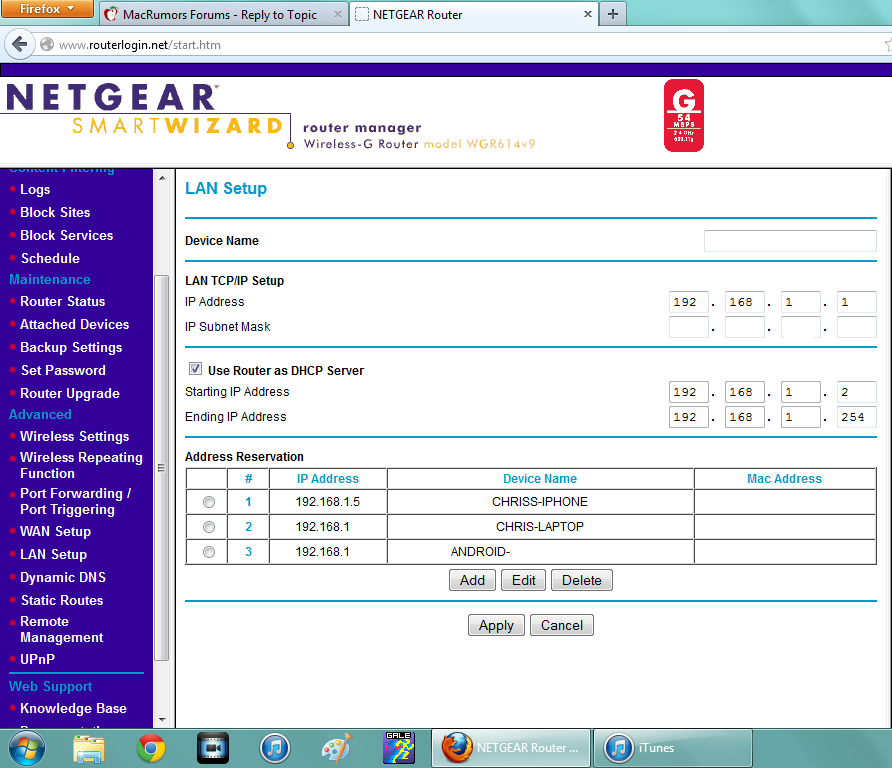This screenshot has width=892, height=768.
Task: Open LAN Setup in the sidebar
Action: pyautogui.click(x=53, y=555)
